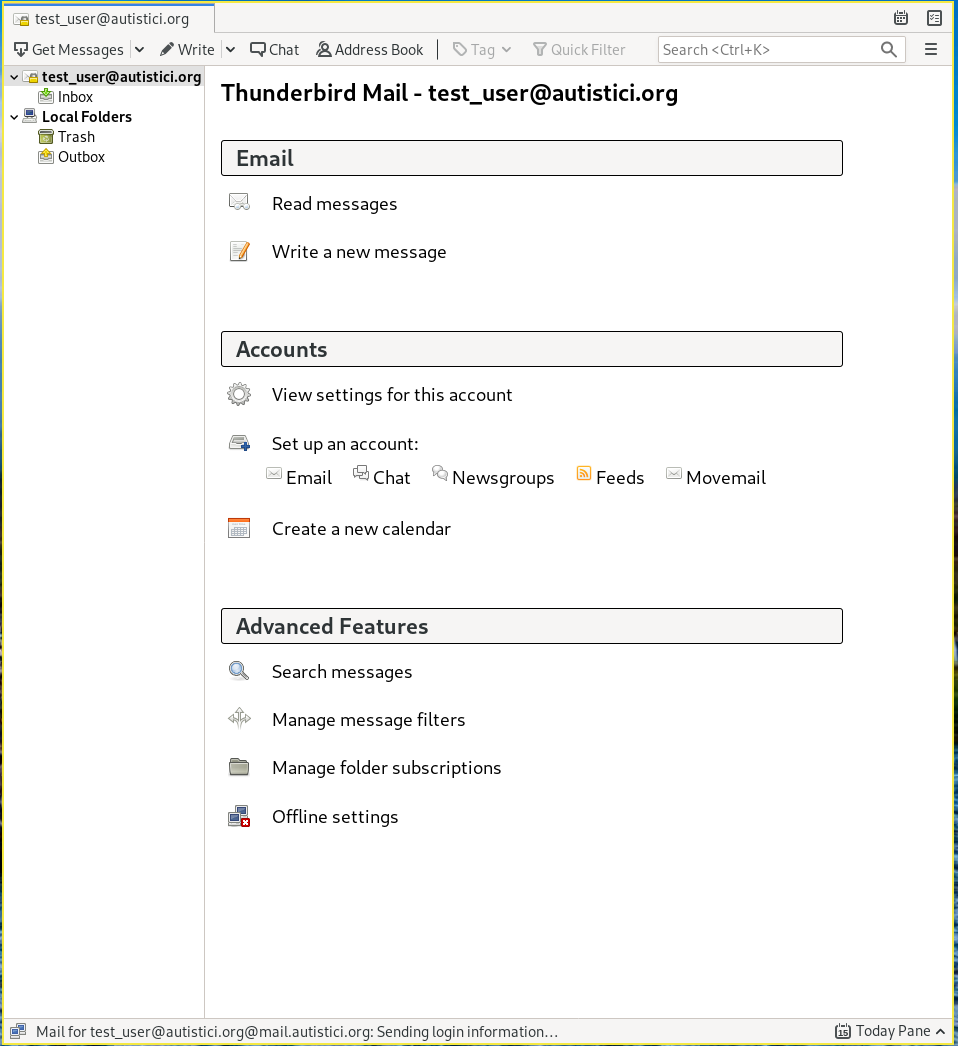The image size is (958, 1046).
Task: Click the account settings gear icon
Action: [x=239, y=394]
